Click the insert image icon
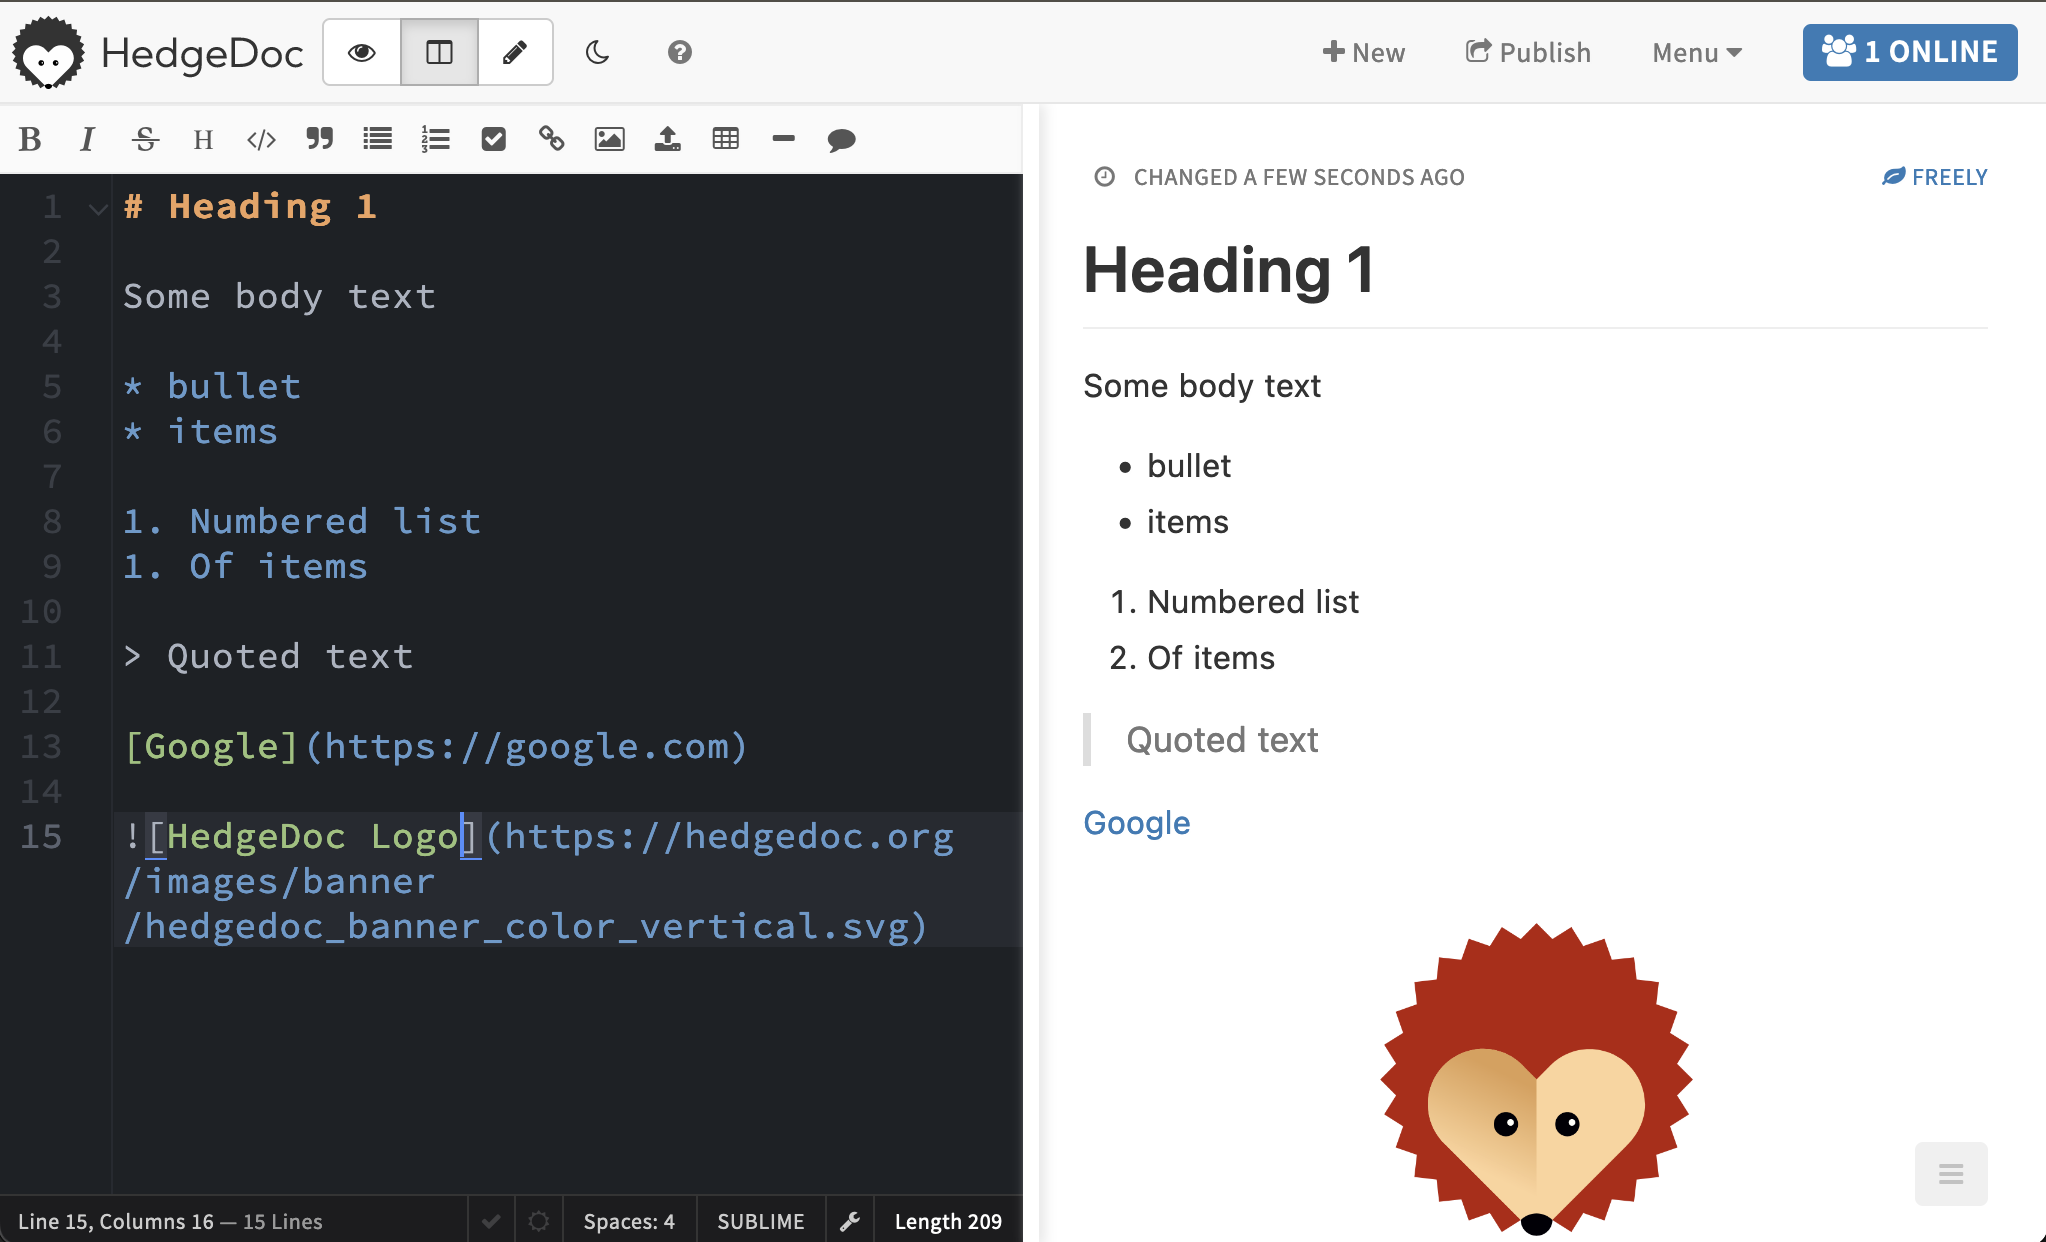 (x=608, y=139)
